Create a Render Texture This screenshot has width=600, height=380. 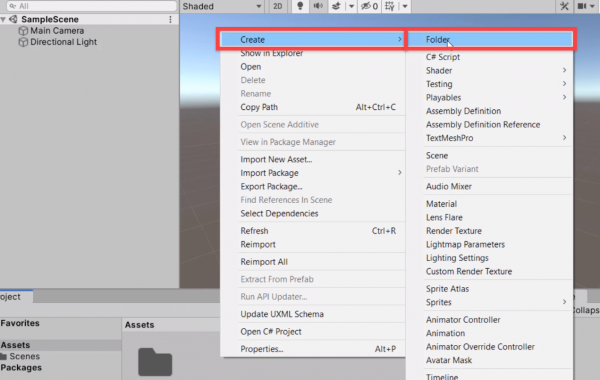click(454, 231)
